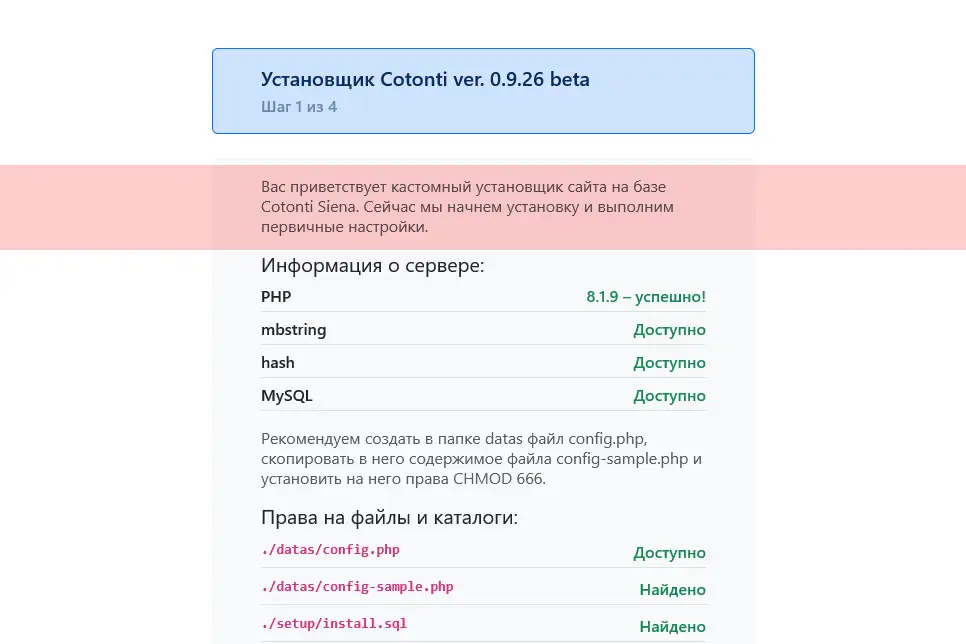
Task: Click the "Доступно" status next to mbstring
Action: (x=669, y=329)
